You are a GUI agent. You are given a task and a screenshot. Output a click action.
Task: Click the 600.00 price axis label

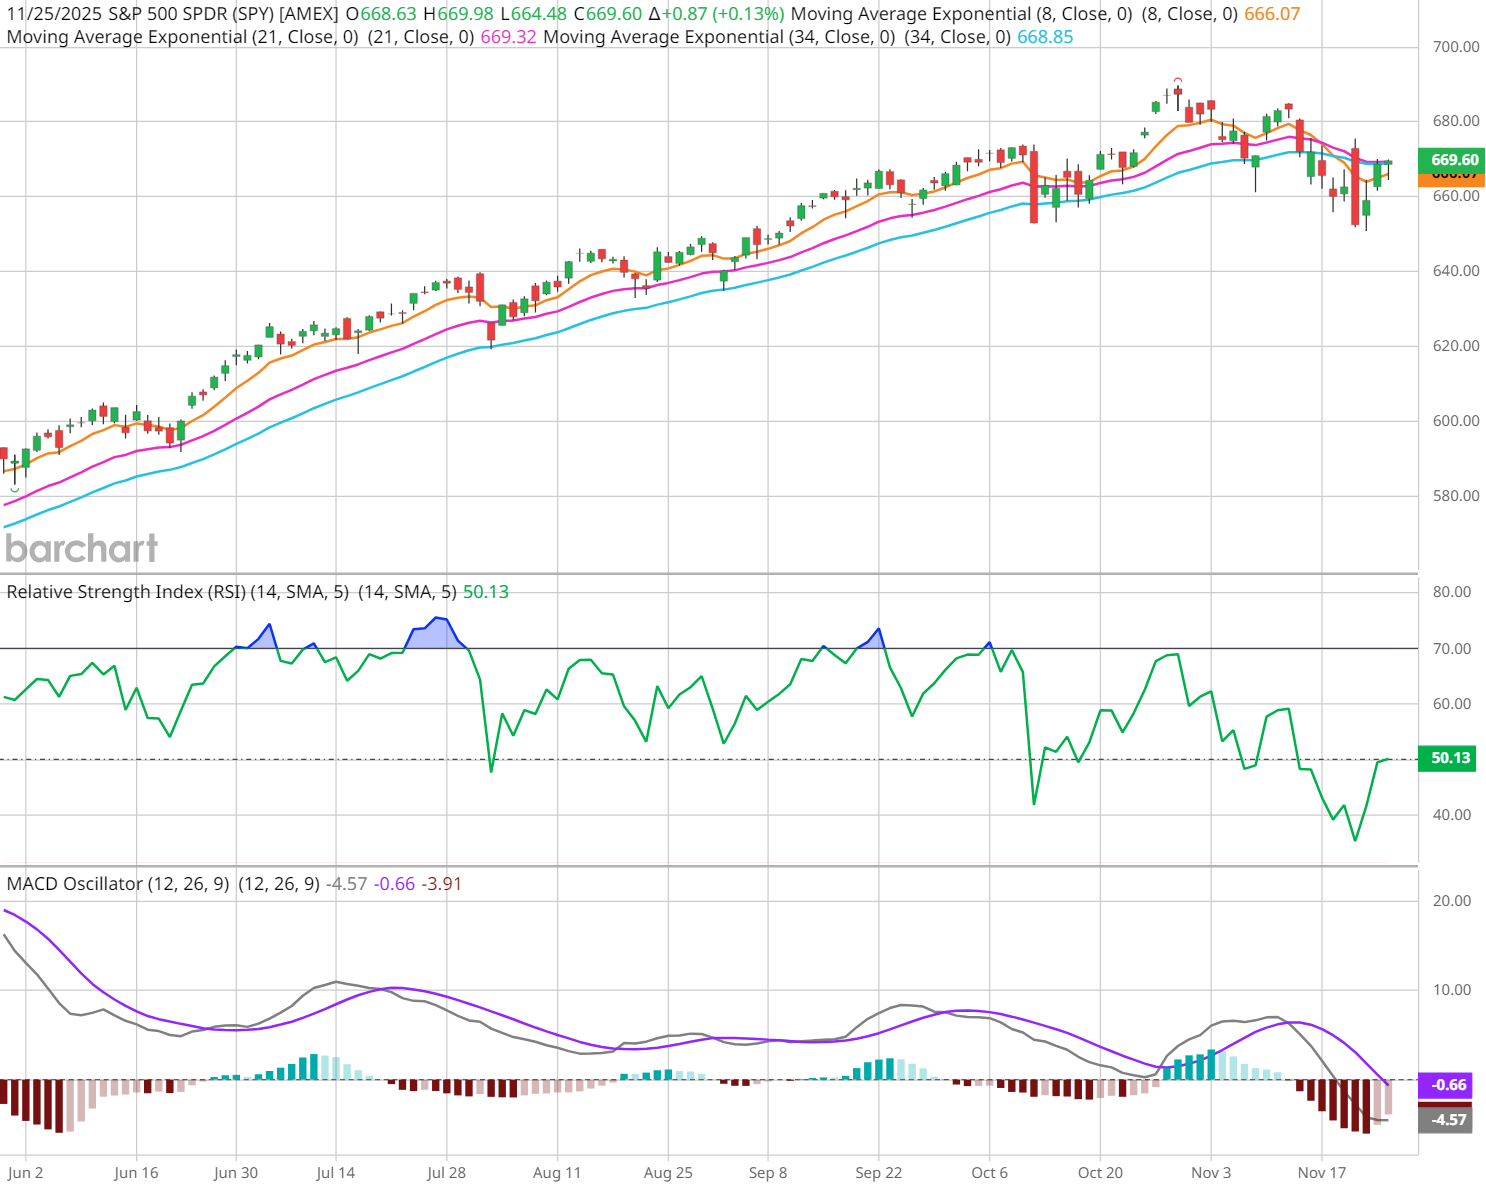click(1456, 421)
